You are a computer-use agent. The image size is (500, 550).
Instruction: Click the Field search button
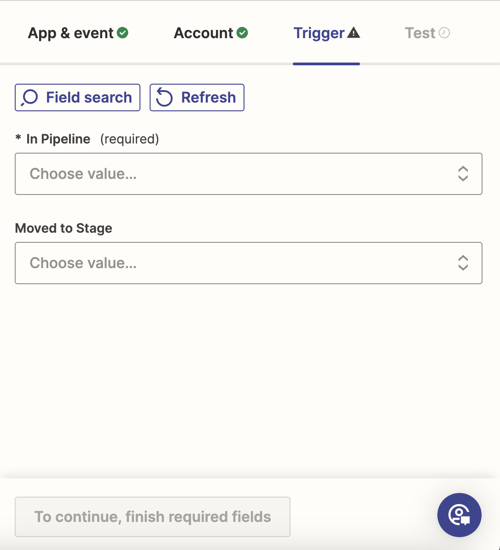coord(78,98)
